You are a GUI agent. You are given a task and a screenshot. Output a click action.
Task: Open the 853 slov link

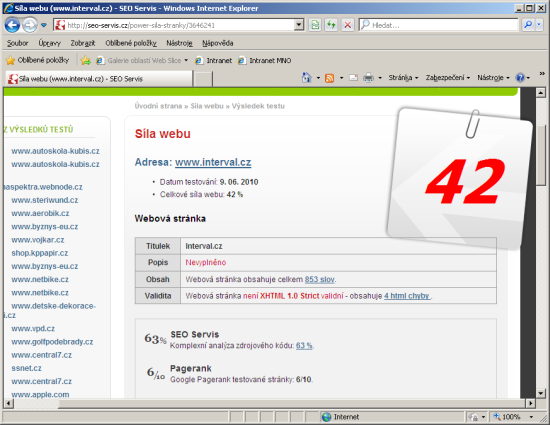[320, 279]
